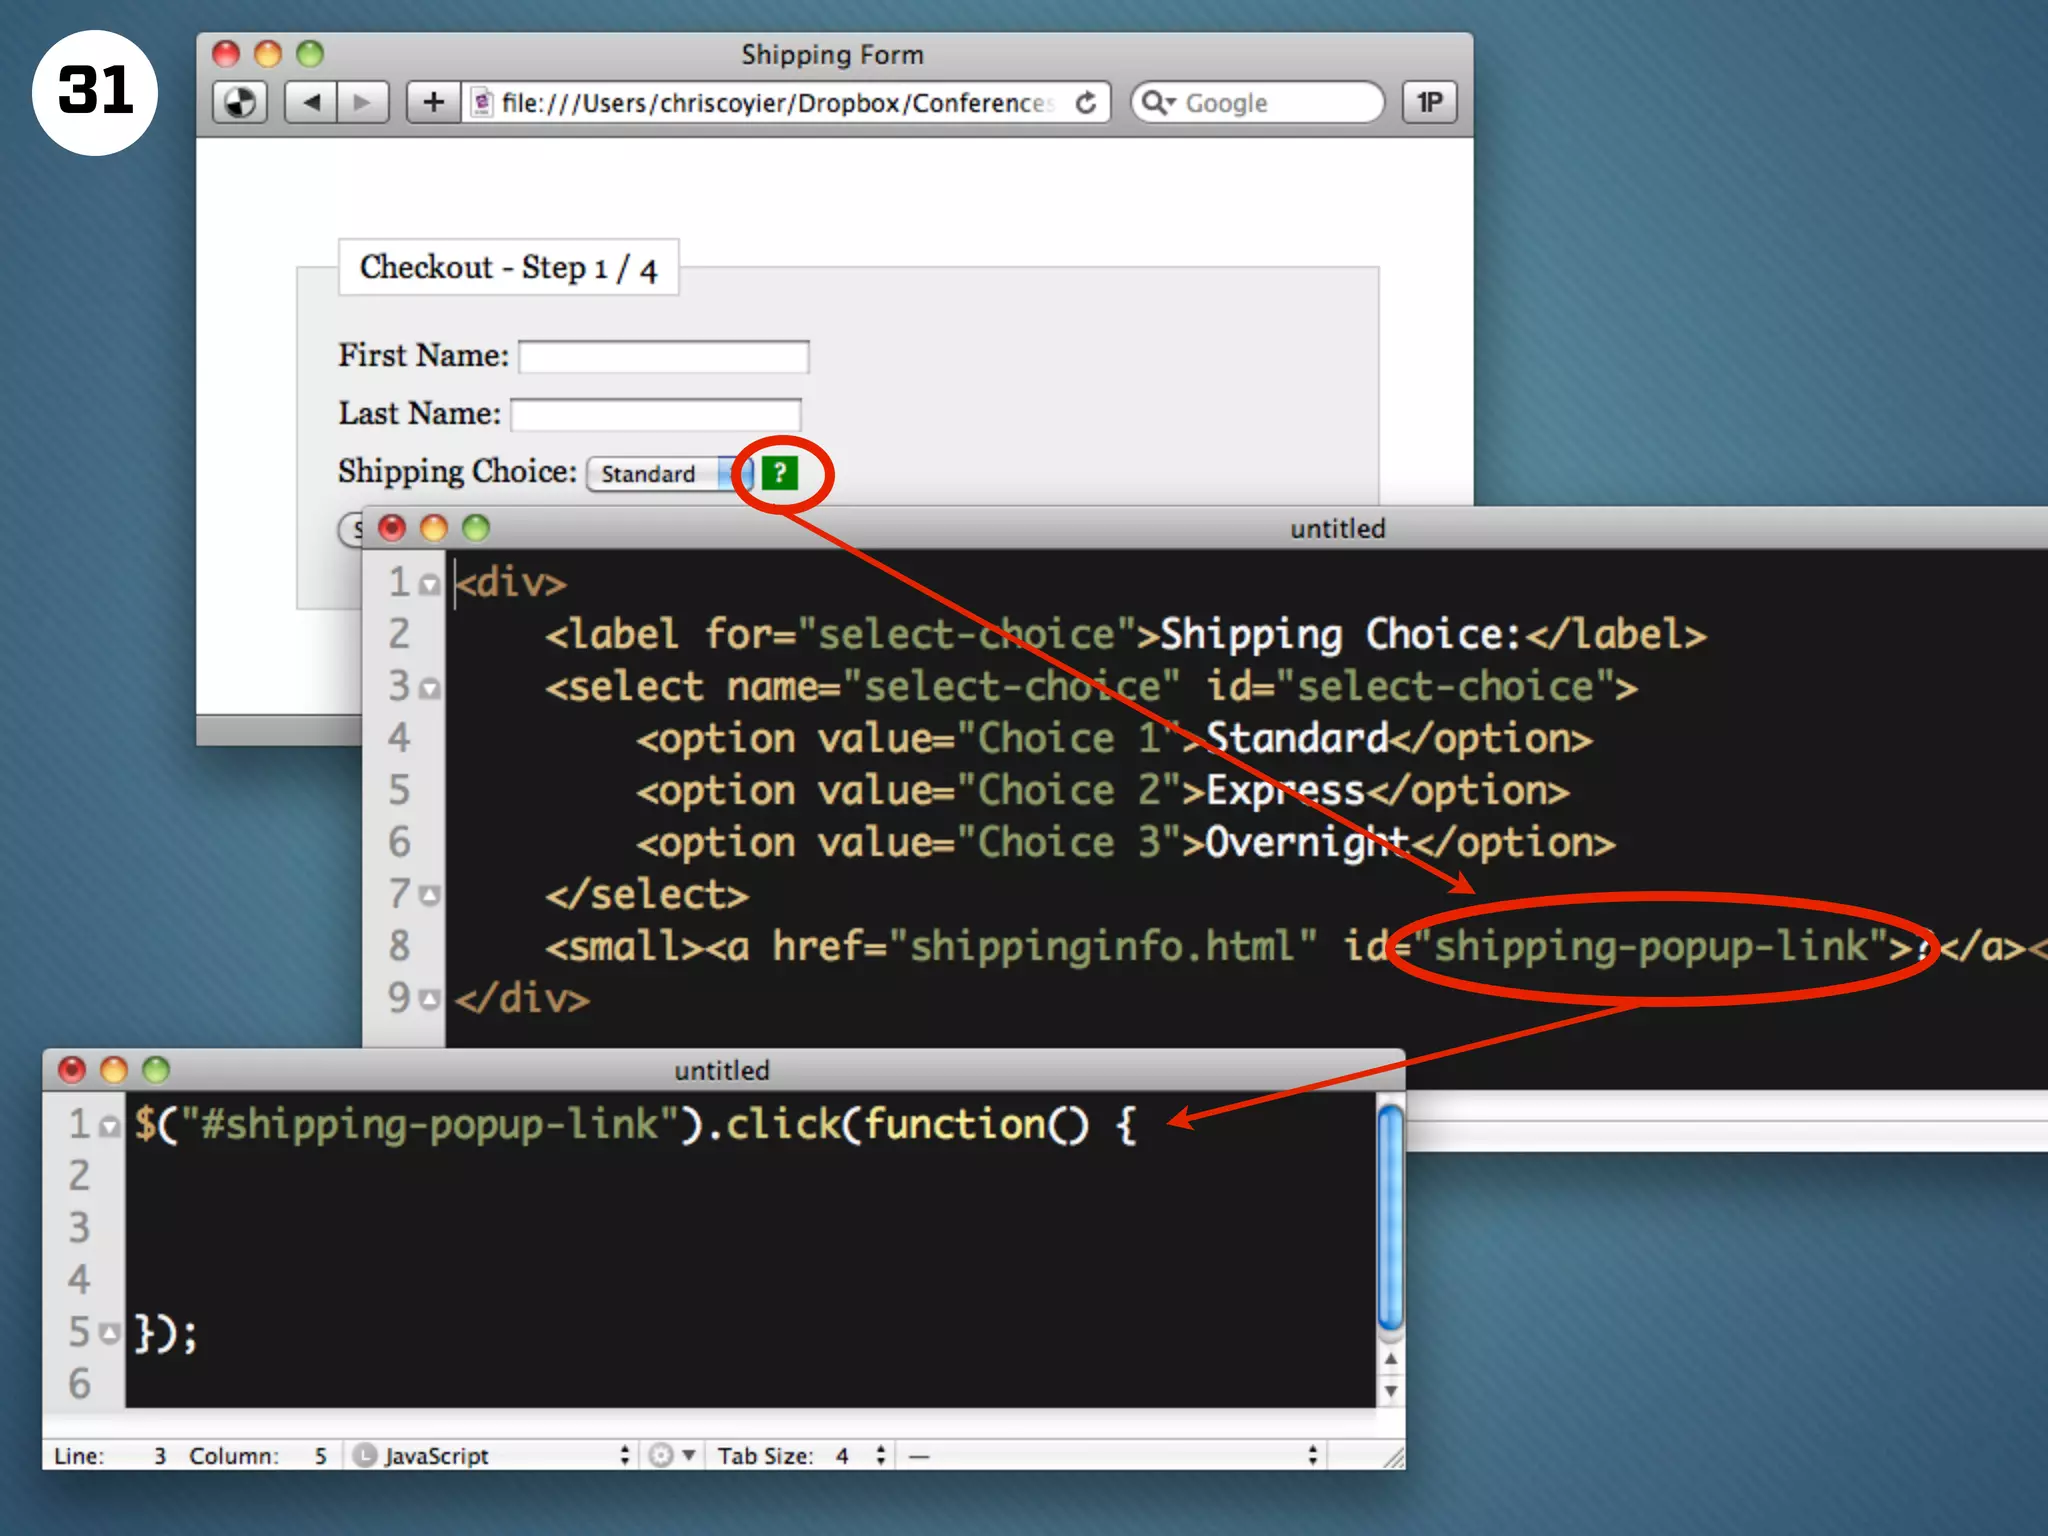Click the 1P toolbar button
The width and height of the screenshot is (2048, 1536).
pyautogui.click(x=1429, y=102)
